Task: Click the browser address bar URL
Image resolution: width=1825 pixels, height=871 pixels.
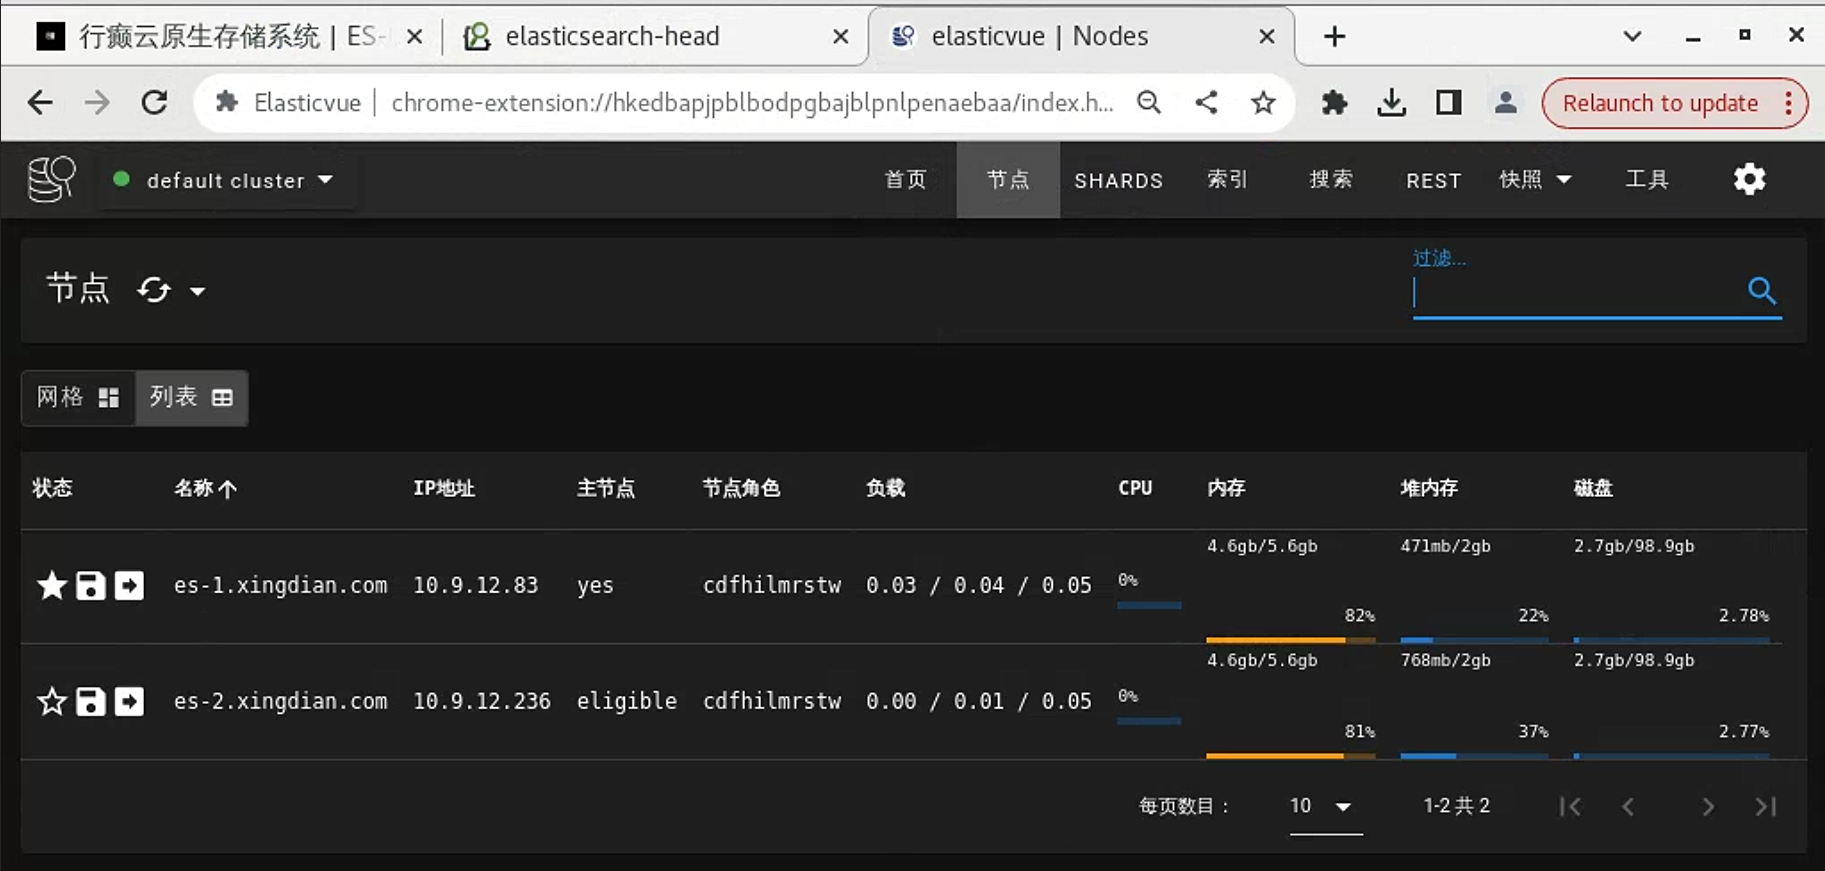Action: (752, 103)
